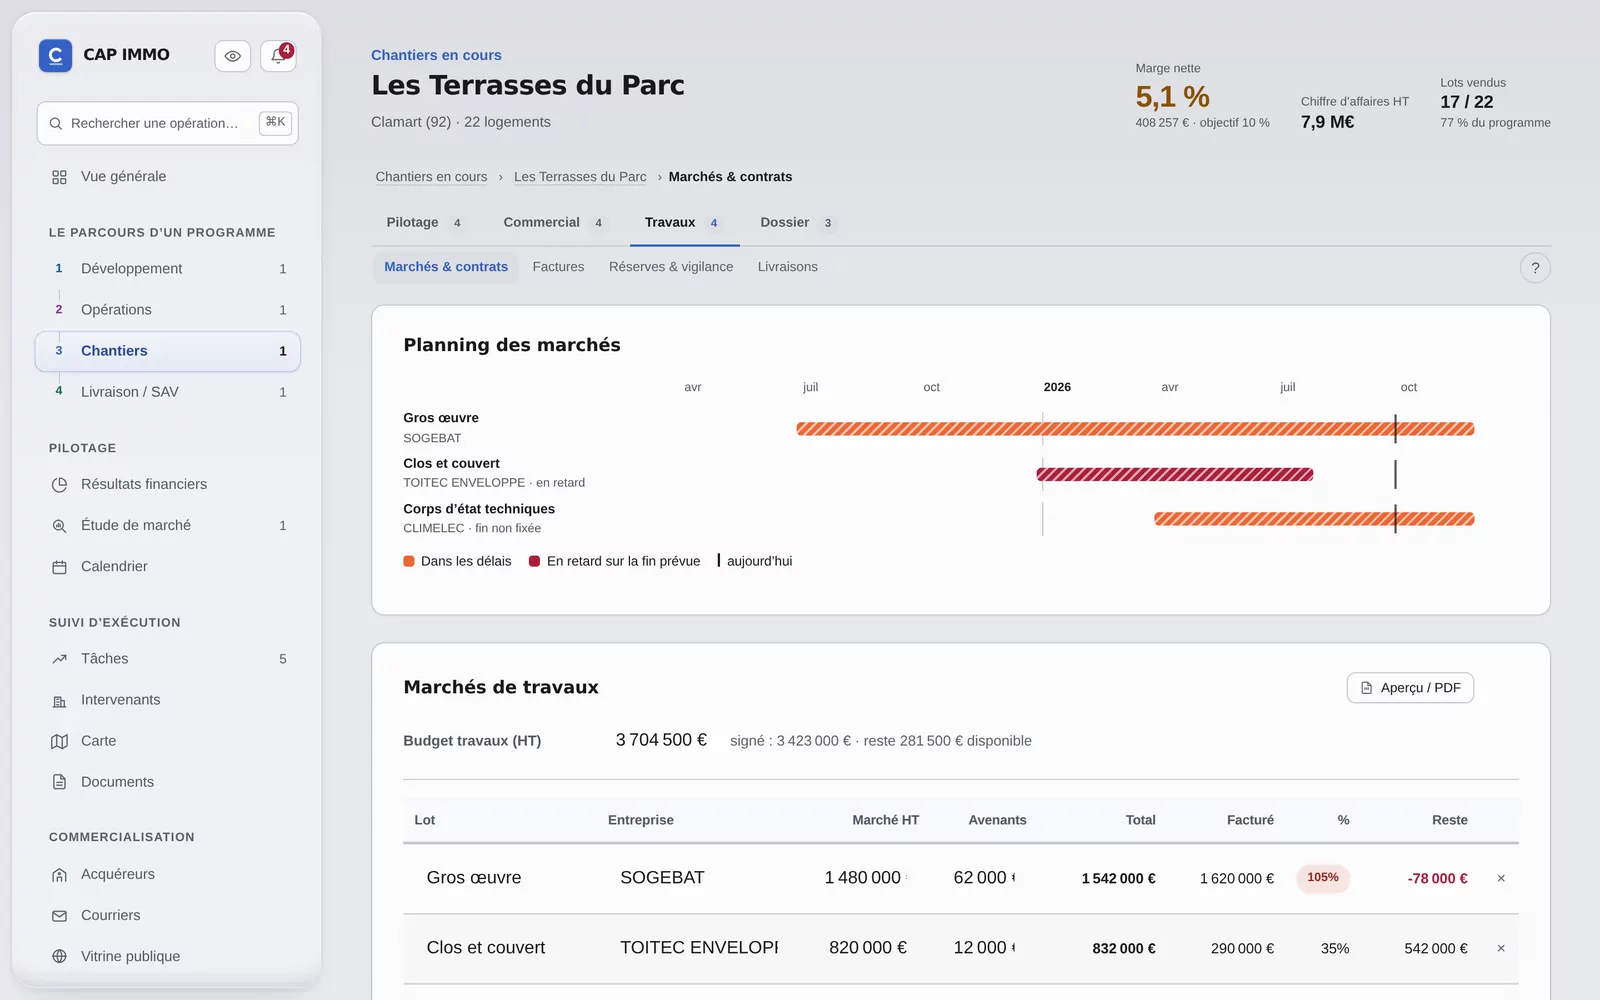Click Chantiers en cours header link
The height and width of the screenshot is (1000, 1600).
click(x=436, y=55)
